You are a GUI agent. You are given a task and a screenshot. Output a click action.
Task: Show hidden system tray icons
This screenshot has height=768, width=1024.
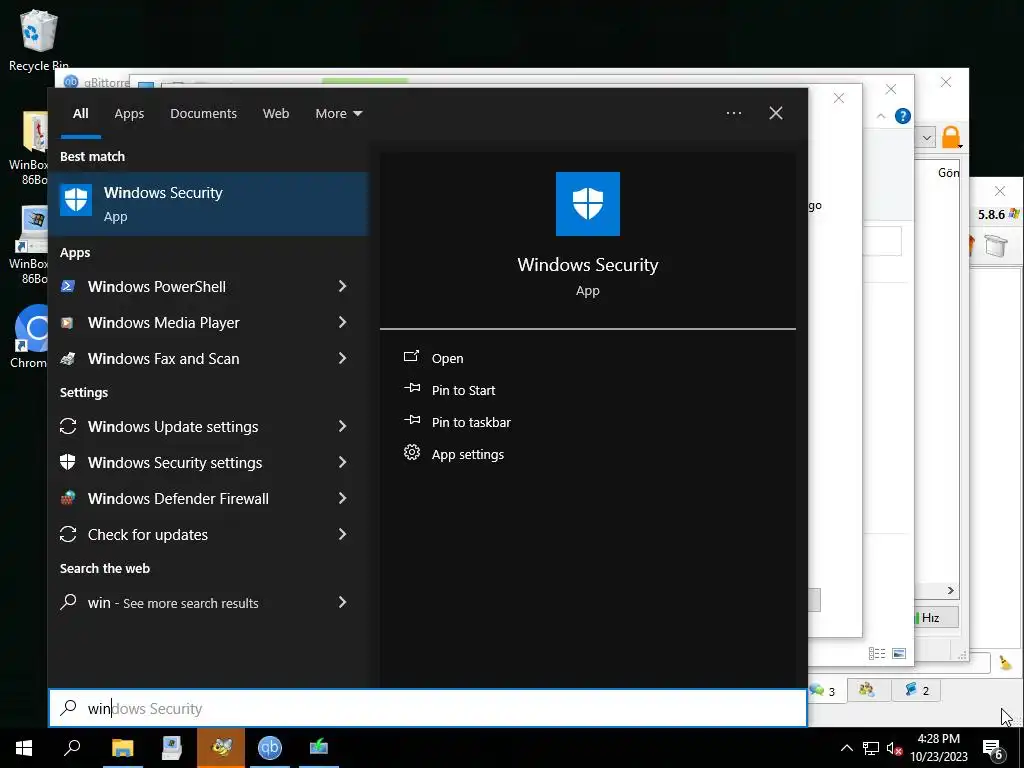tap(846, 748)
